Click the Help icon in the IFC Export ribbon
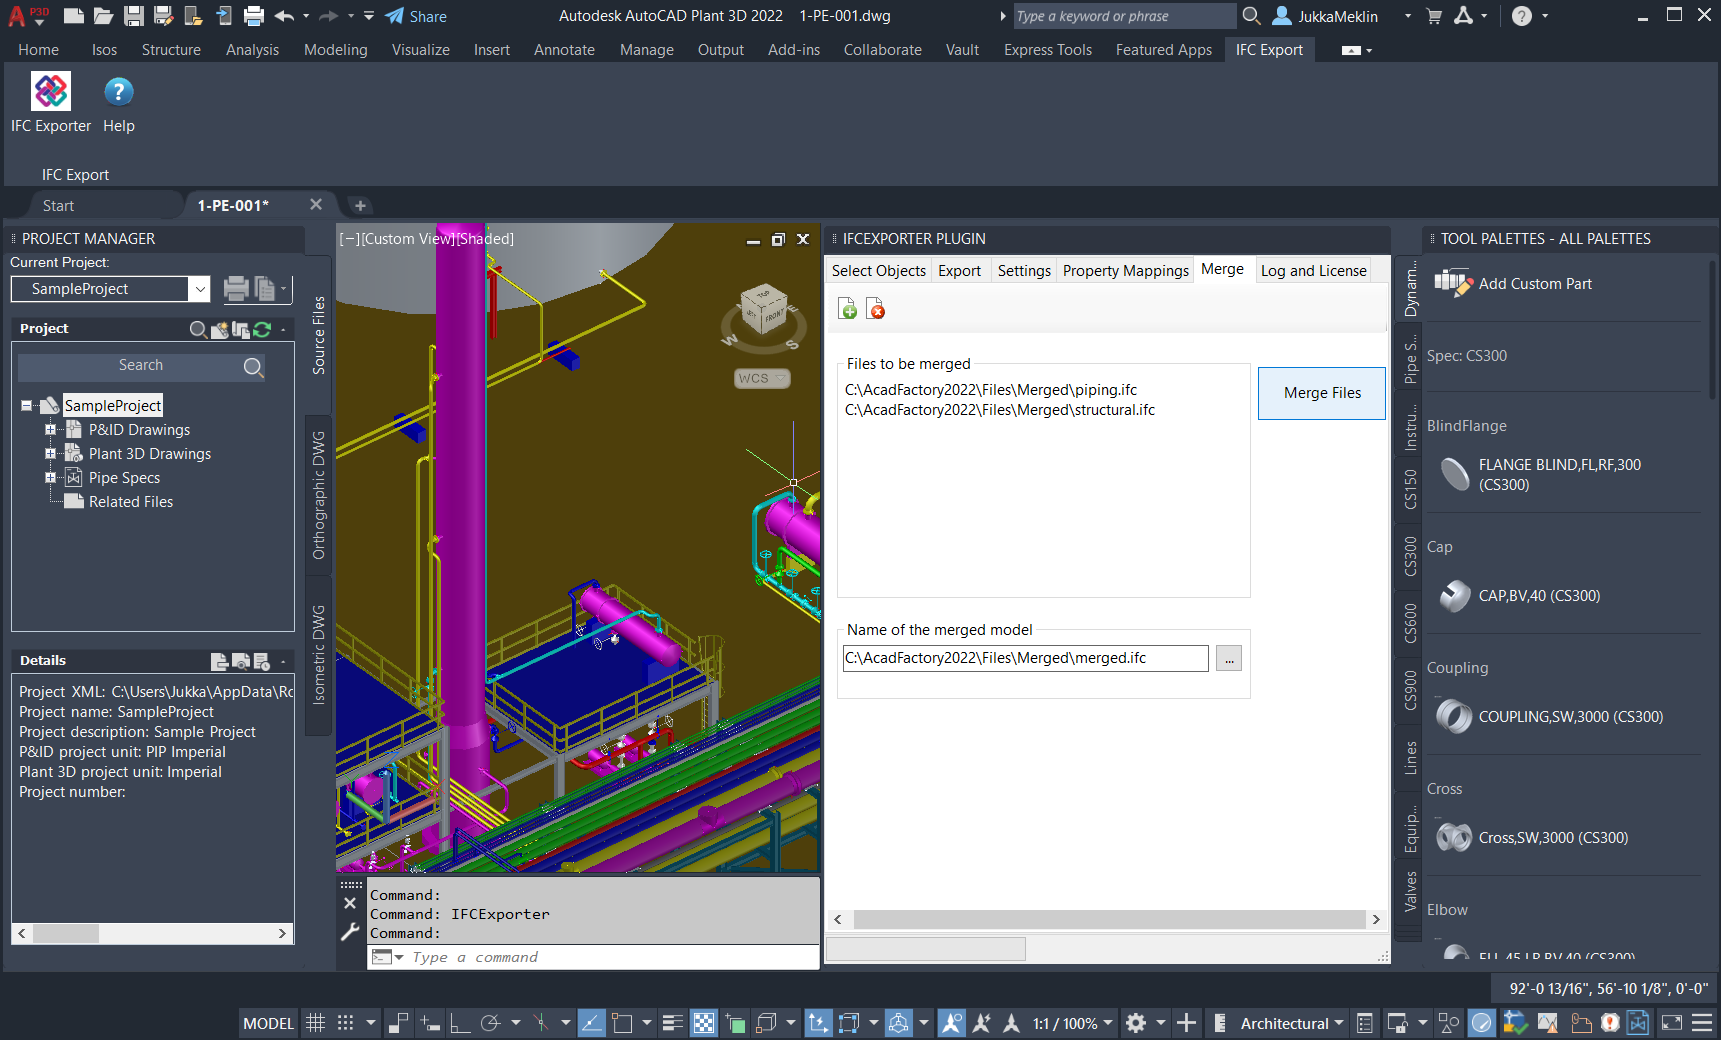This screenshot has height=1040, width=1721. [118, 92]
